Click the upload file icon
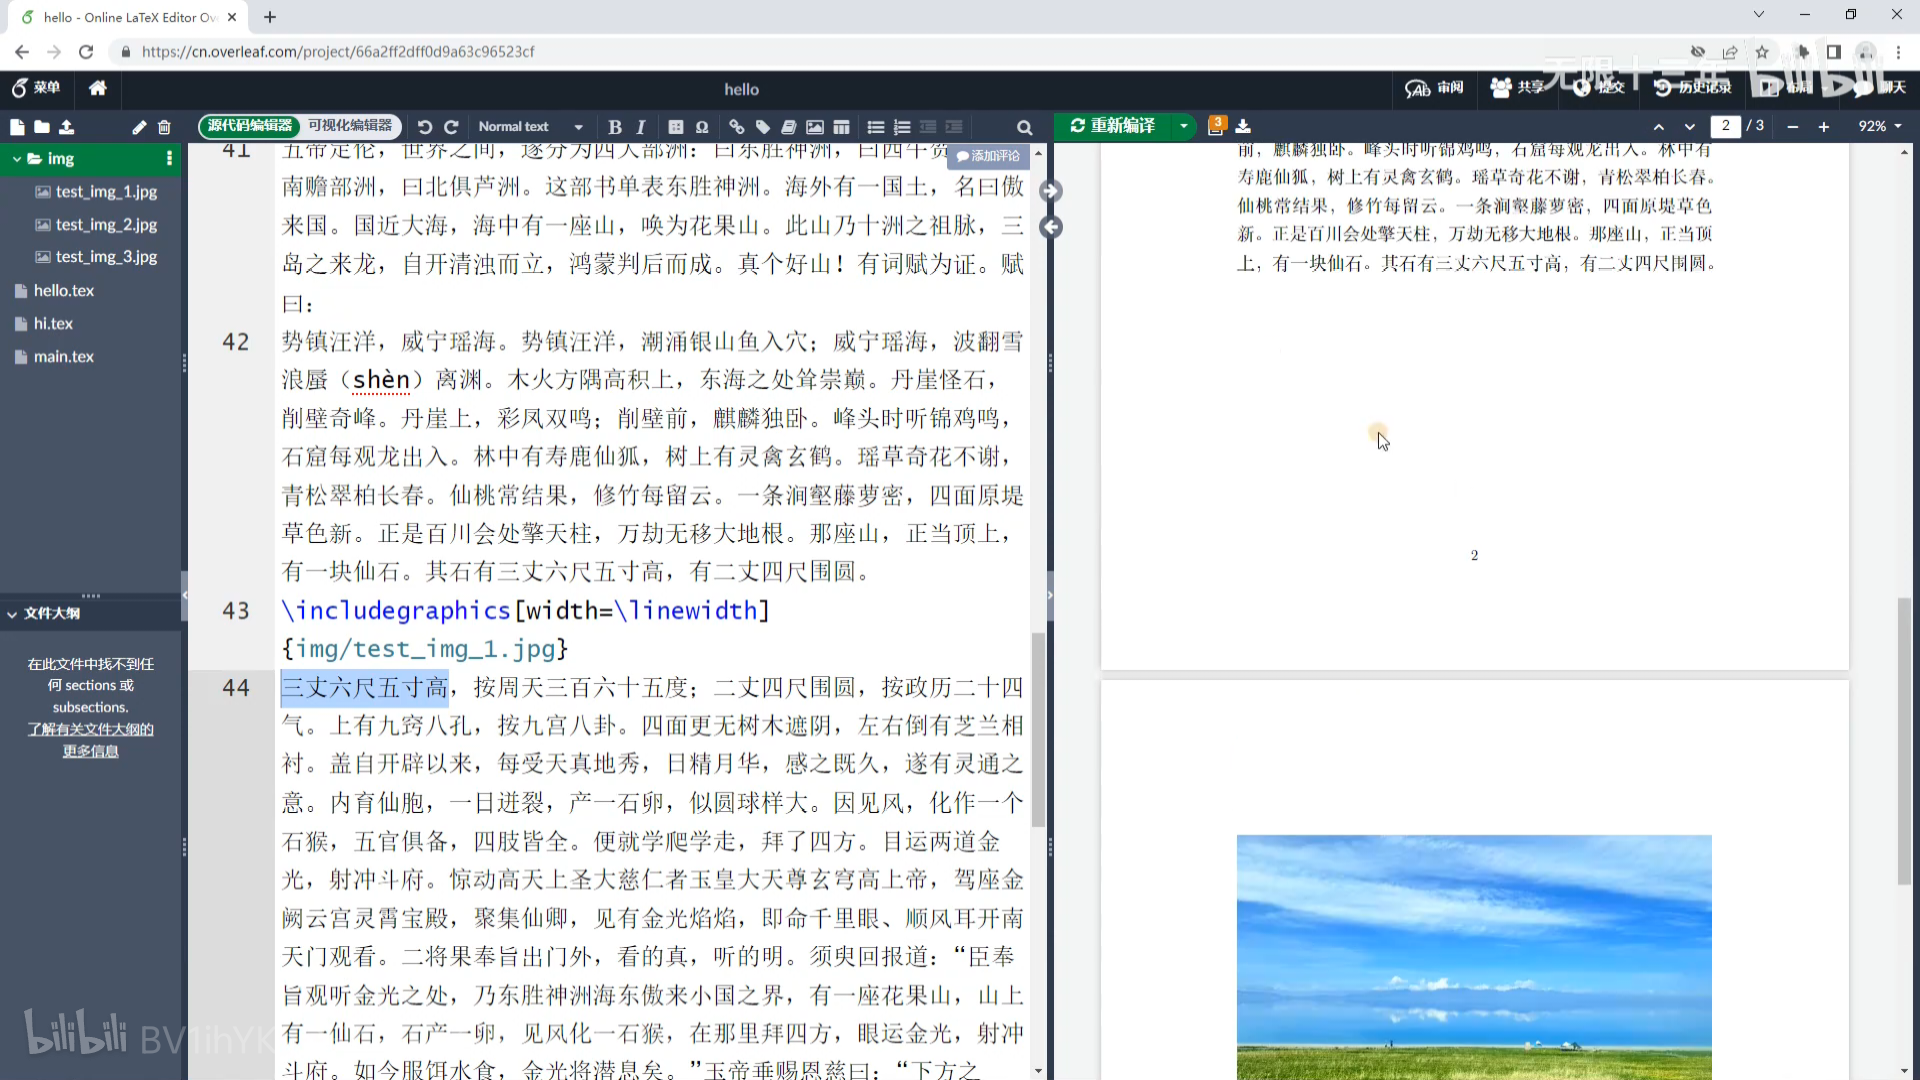1920x1080 pixels. coord(67,127)
